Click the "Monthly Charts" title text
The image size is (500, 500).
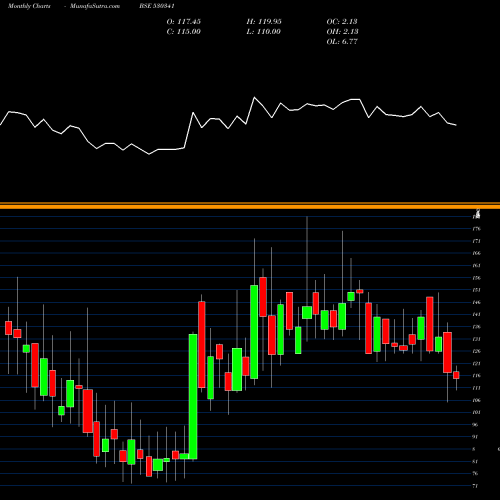pos(29,6)
